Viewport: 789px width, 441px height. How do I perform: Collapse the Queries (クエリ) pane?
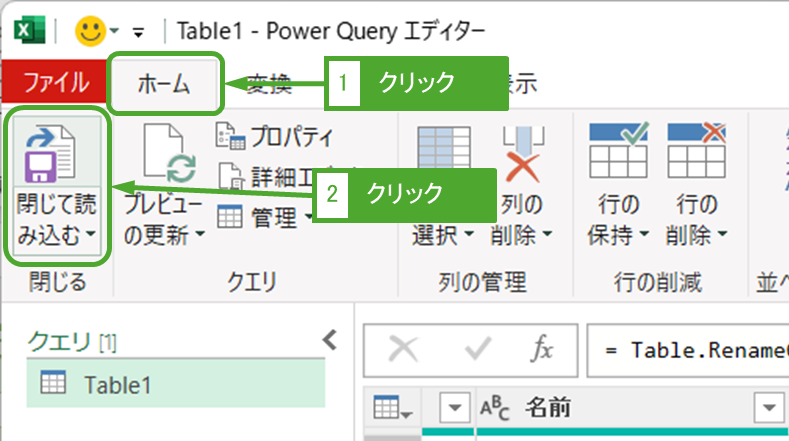click(x=328, y=342)
